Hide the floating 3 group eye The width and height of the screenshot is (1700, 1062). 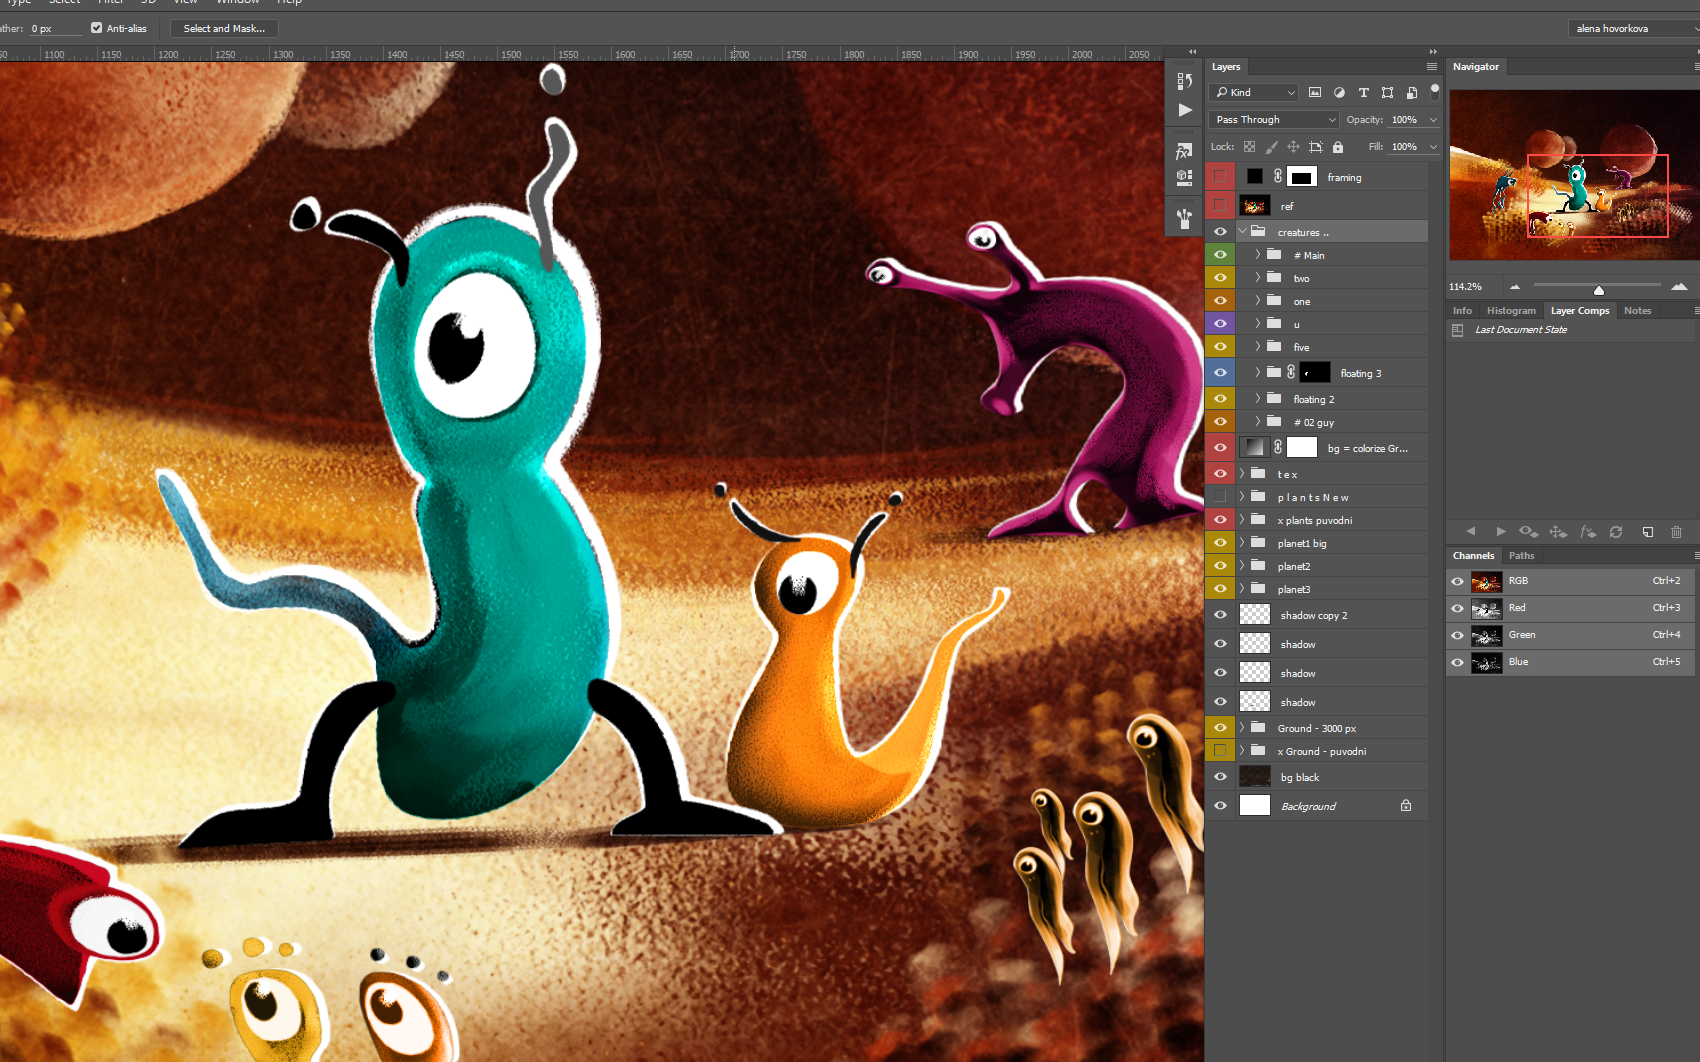point(1220,372)
